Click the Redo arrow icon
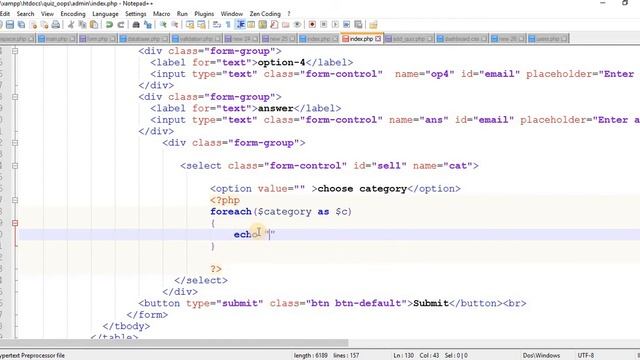640x360 pixels. pyautogui.click(x=121, y=24)
